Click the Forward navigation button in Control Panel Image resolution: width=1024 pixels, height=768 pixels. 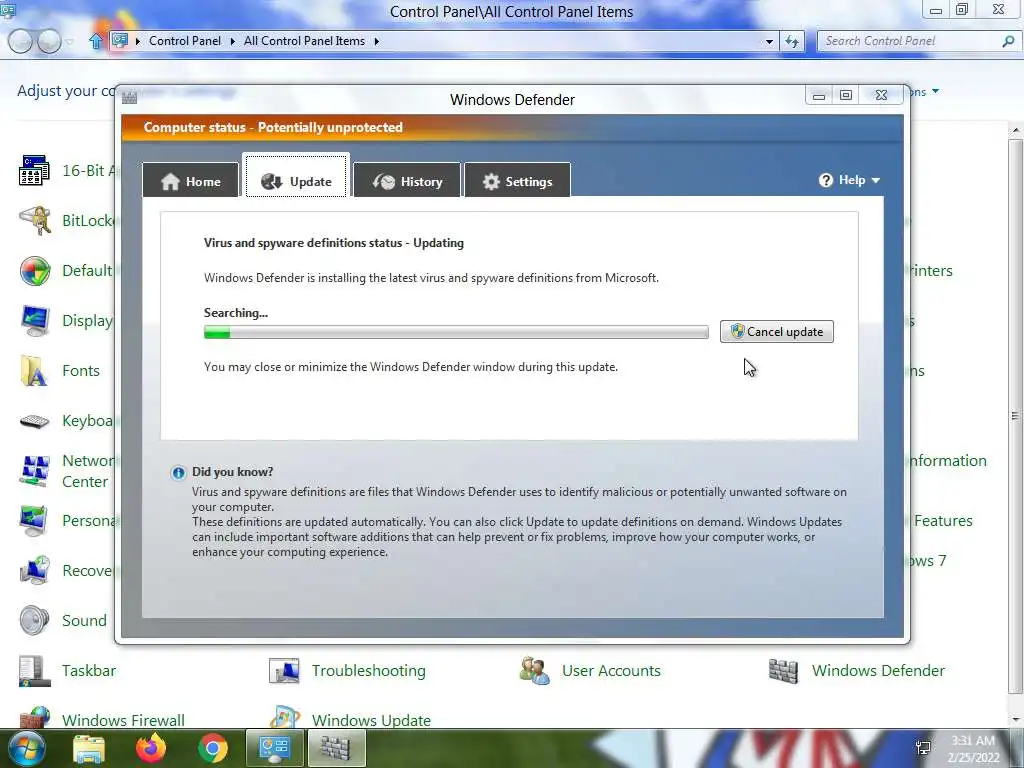pyautogui.click(x=49, y=41)
